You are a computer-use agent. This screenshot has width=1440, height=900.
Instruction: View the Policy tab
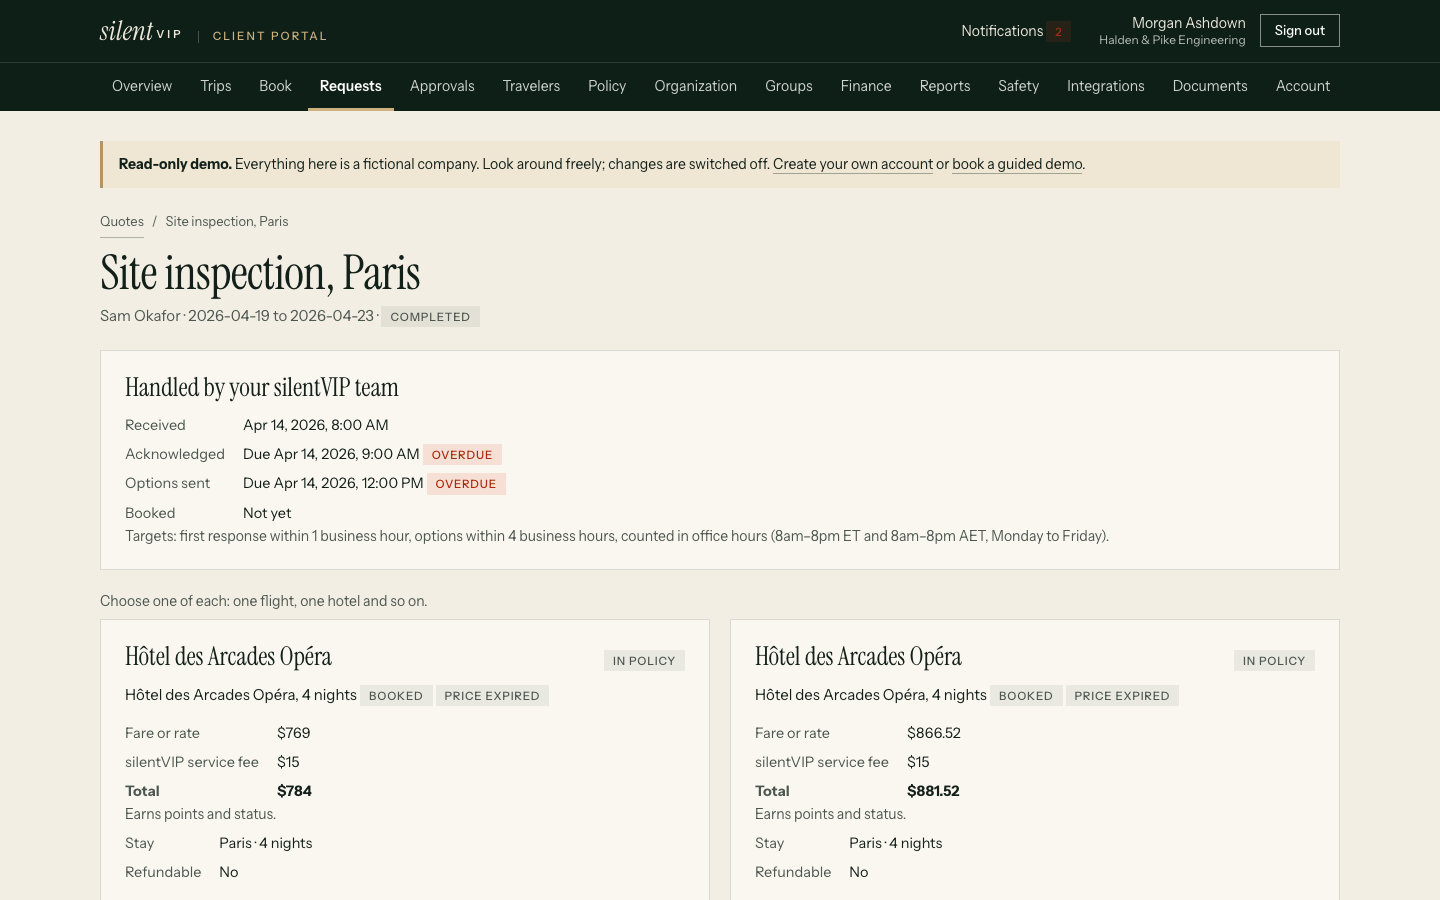pos(607,86)
